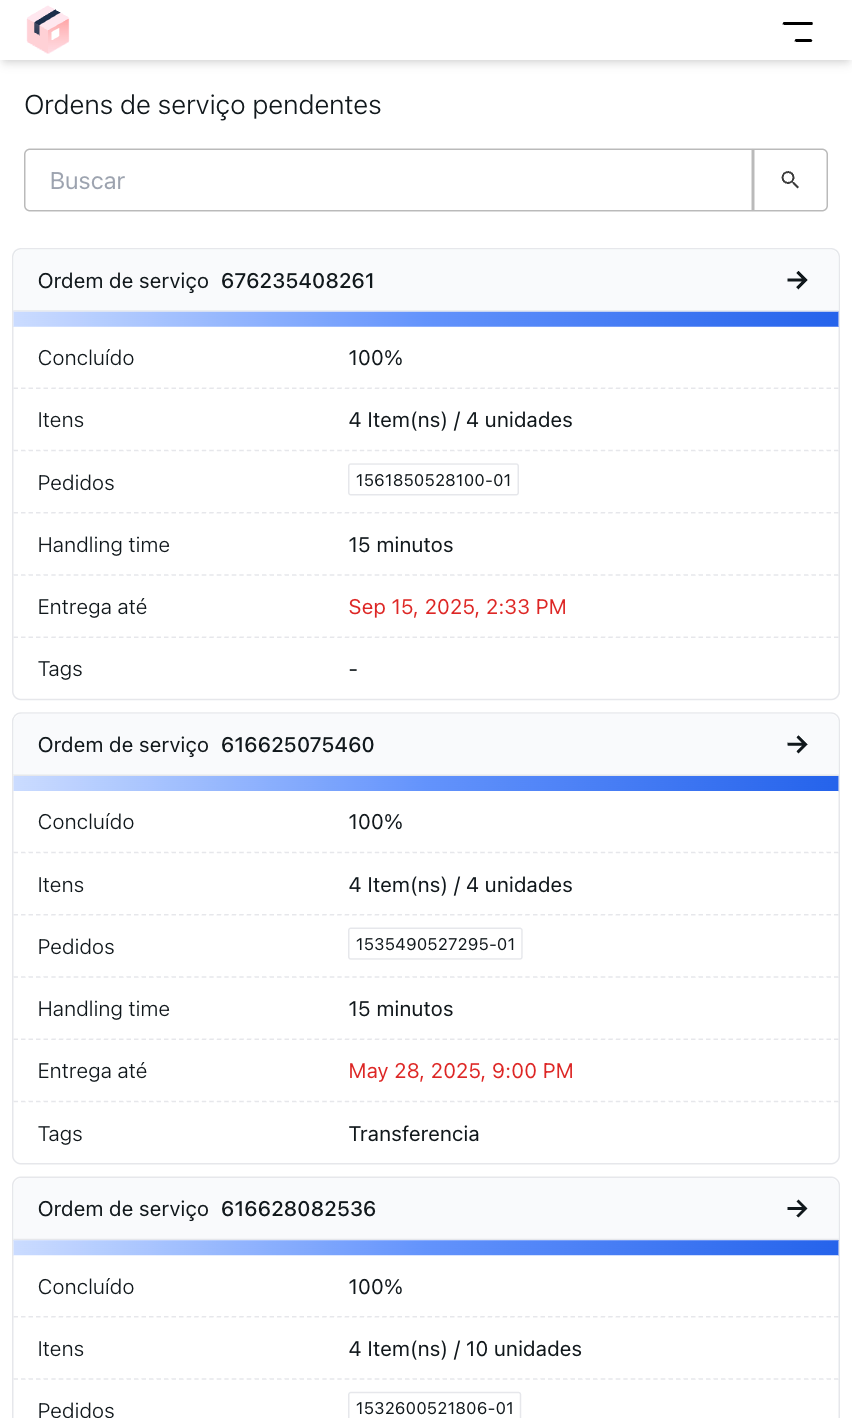Click the red date 'Sep 15, 2025, 2:33 PM'

click(457, 607)
